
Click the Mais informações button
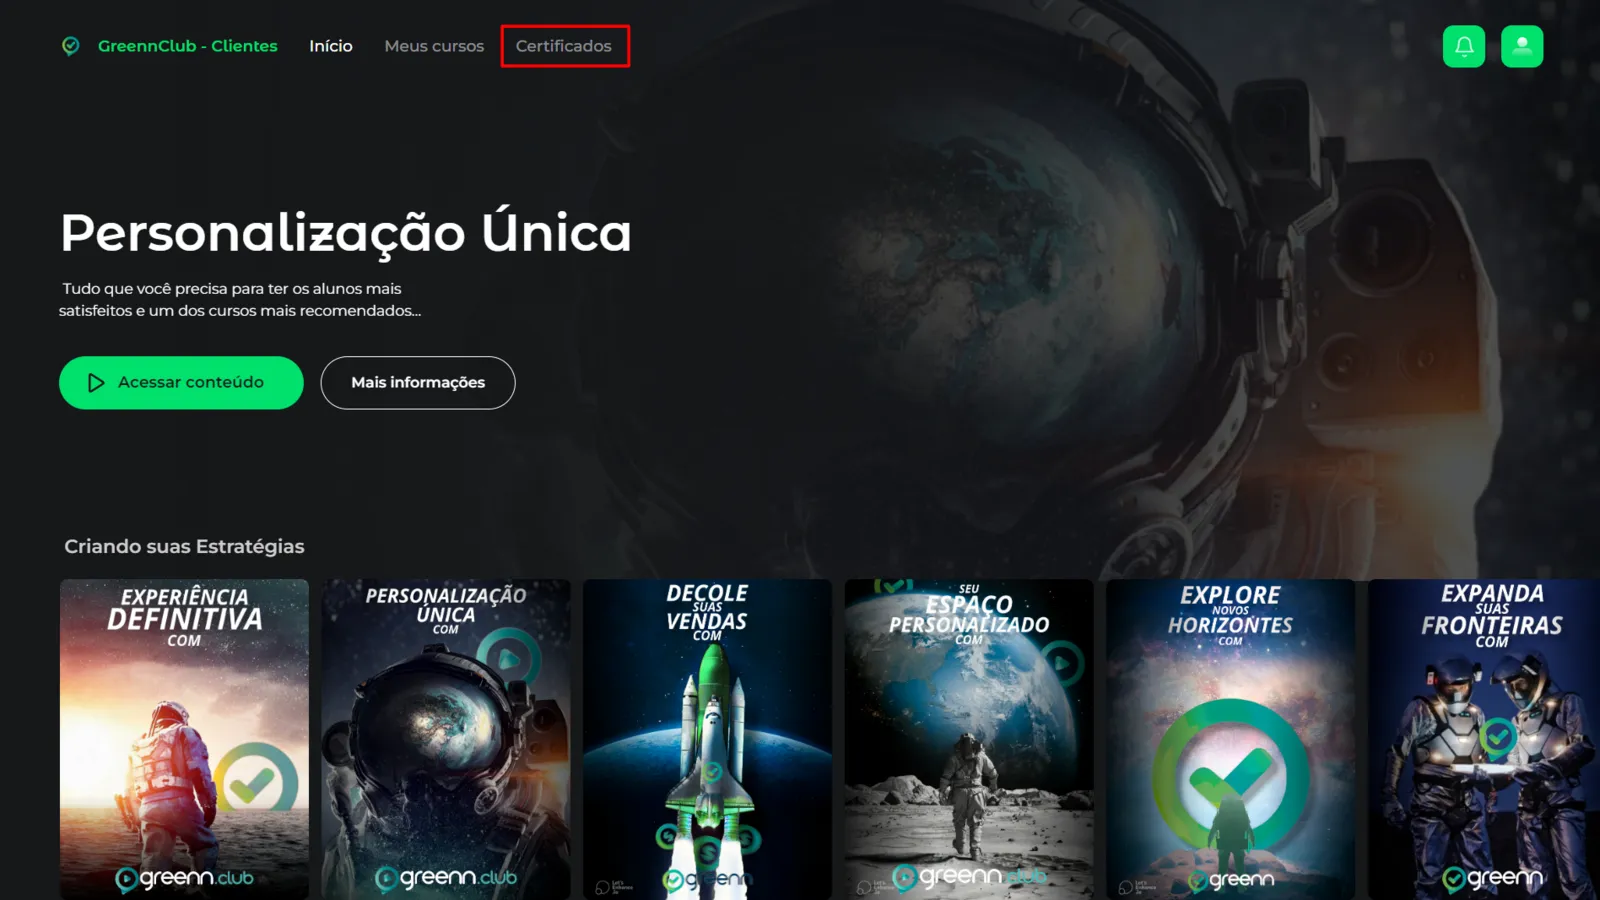[418, 383]
